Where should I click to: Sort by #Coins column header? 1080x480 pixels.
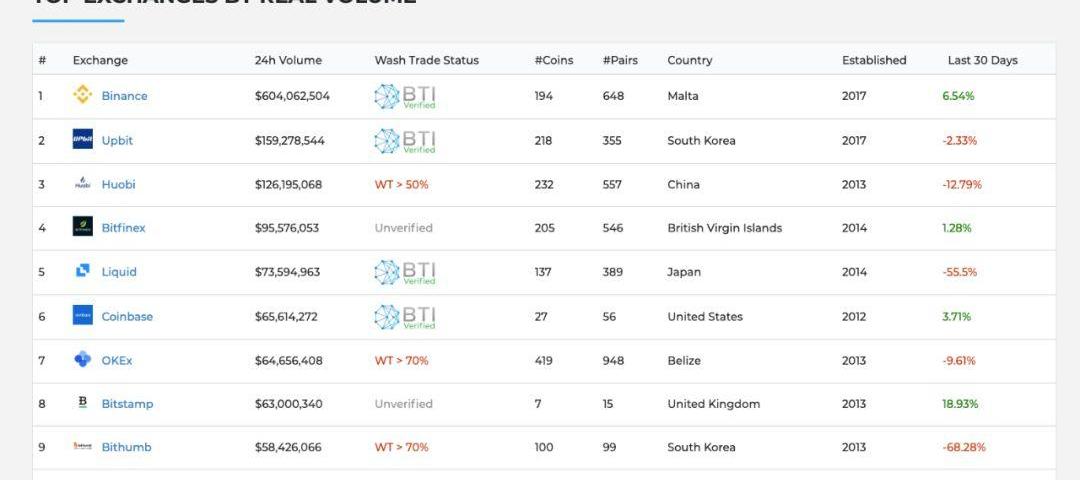[x=554, y=60]
